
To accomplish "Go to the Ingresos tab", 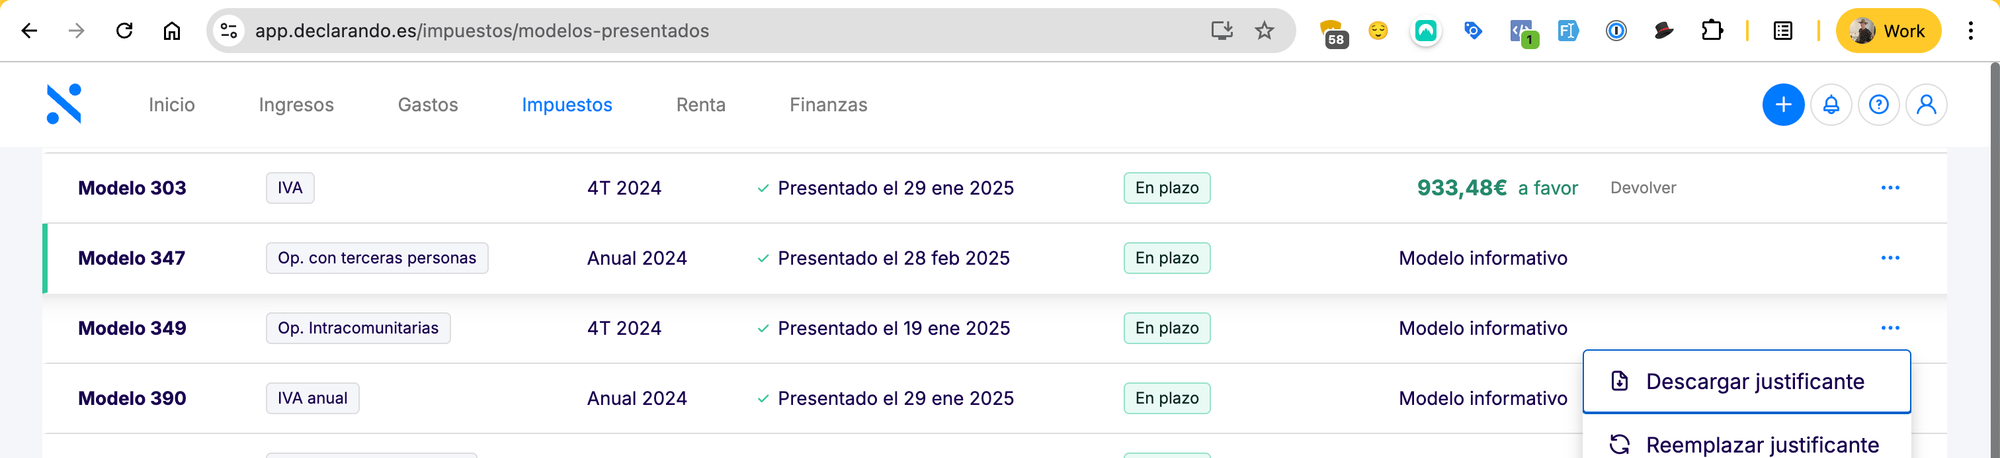I will coord(296,105).
